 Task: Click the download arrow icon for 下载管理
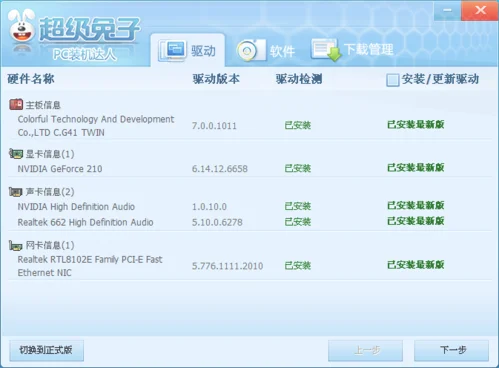(326, 50)
